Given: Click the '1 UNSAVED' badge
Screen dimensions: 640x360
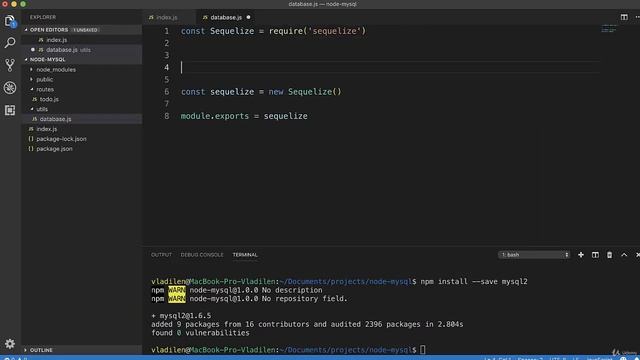Looking at the screenshot, I should coord(86,30).
